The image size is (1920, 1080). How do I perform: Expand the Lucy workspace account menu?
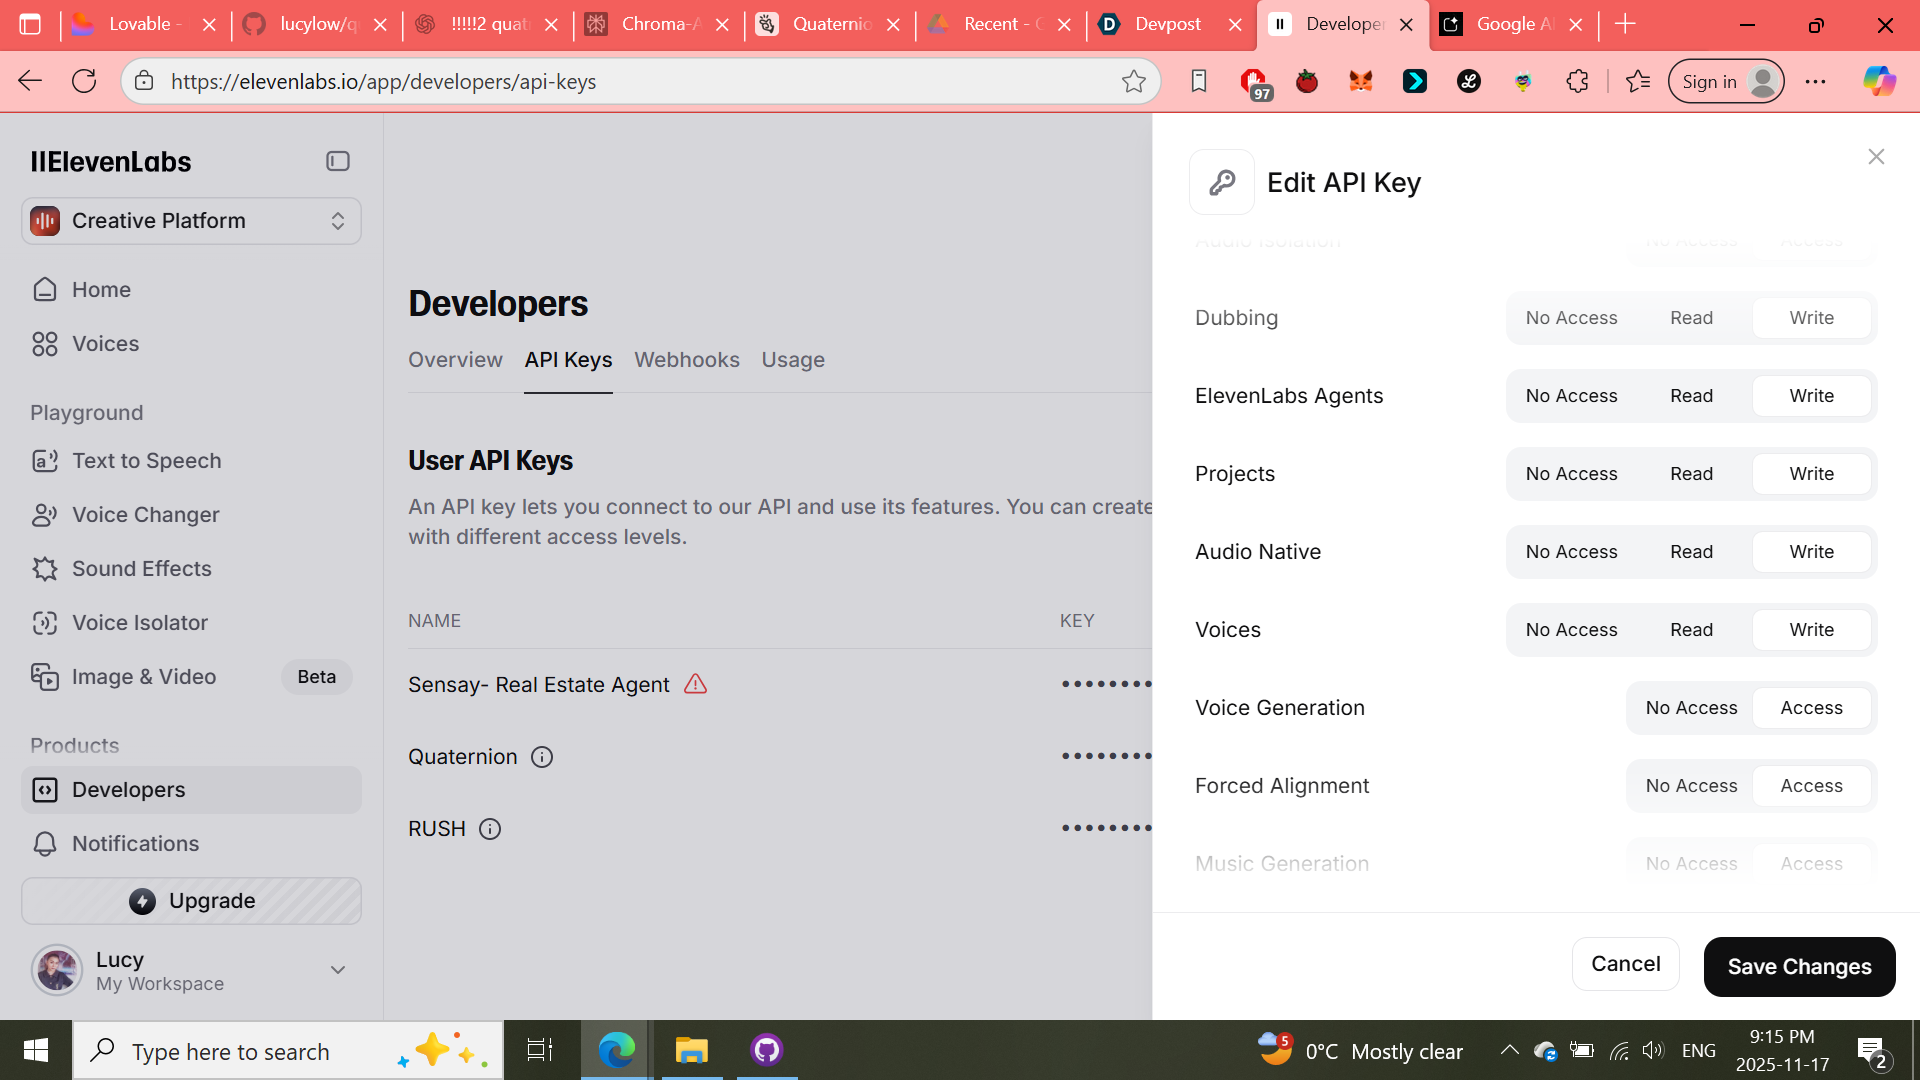click(x=338, y=970)
